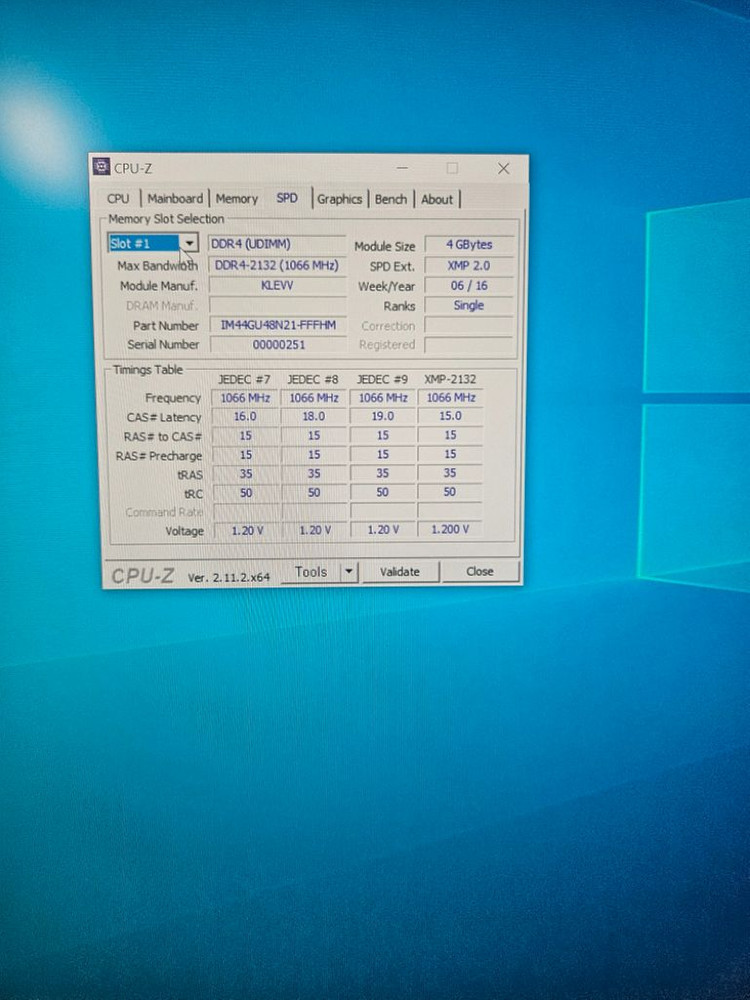Select the Memory tab
Image resolution: width=750 pixels, height=1000 pixels.
pos(237,198)
